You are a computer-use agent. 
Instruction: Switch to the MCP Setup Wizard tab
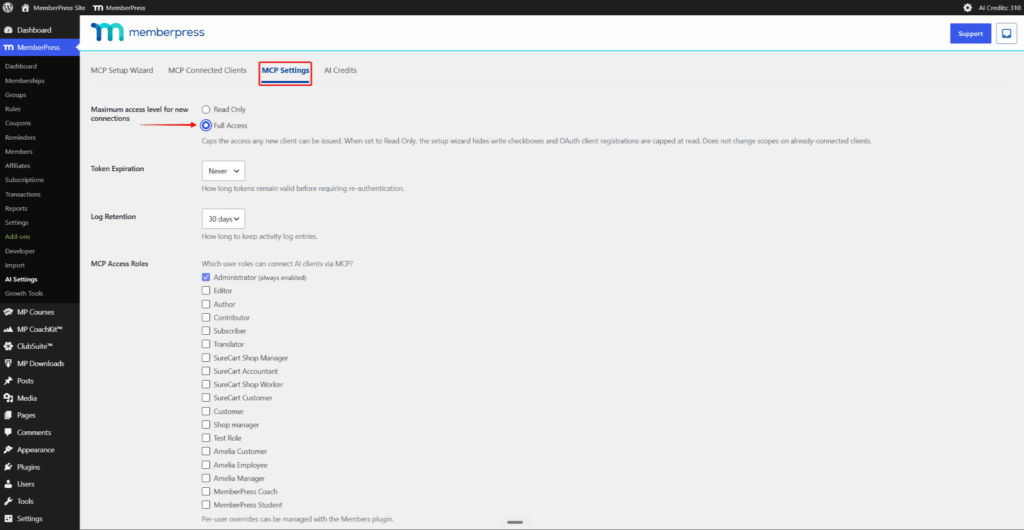(x=122, y=70)
